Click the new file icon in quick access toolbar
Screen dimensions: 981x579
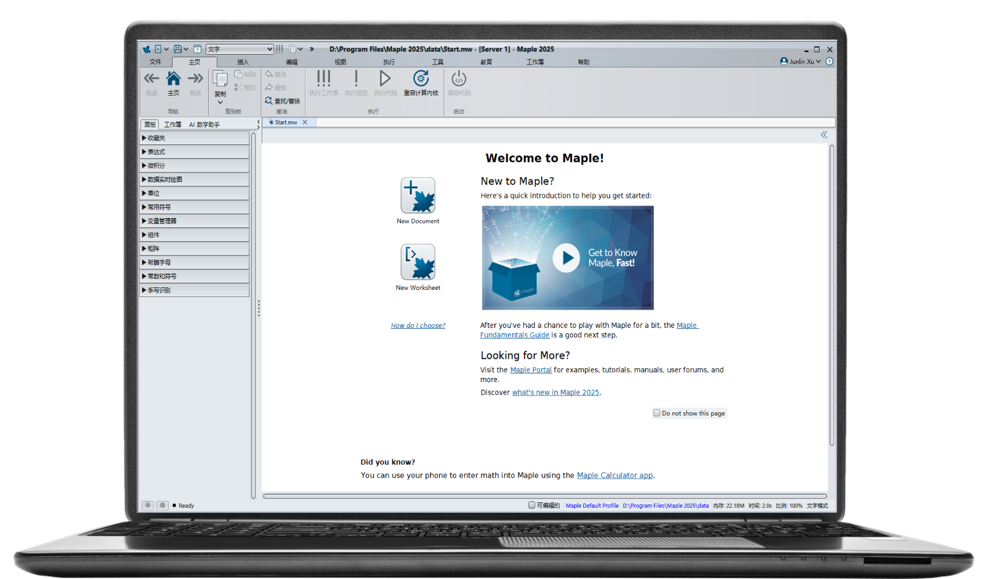pos(158,49)
